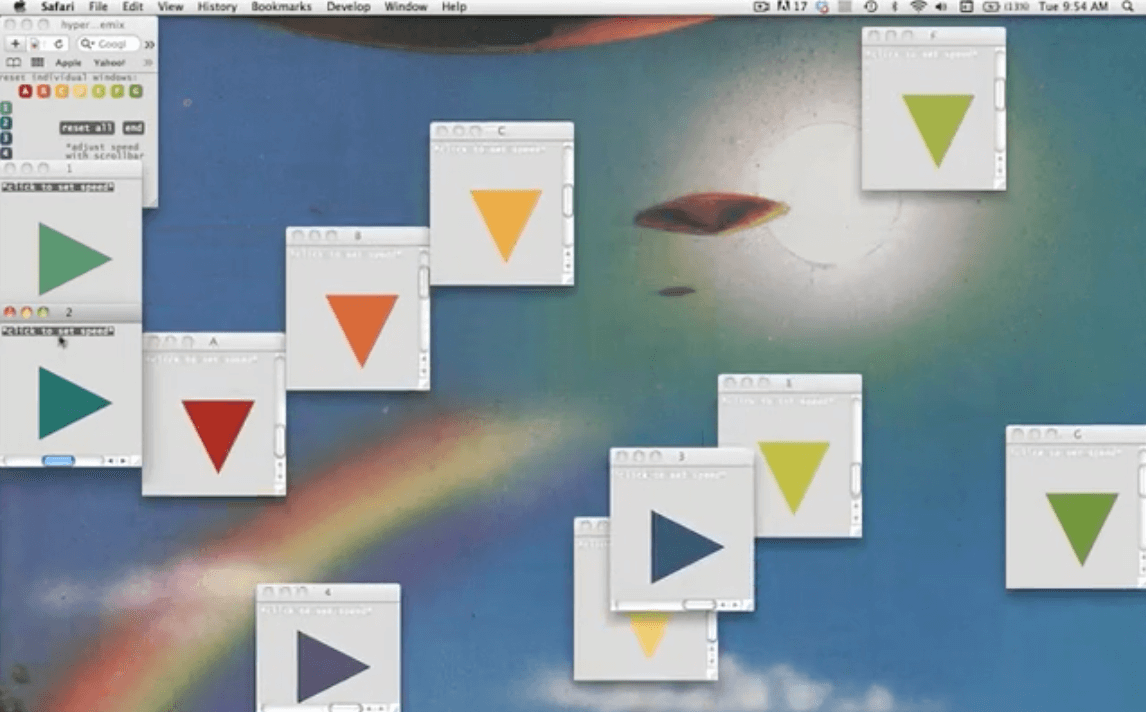Image resolution: width=1146 pixels, height=712 pixels.
Task: Reset window B with the orange B badge
Action: [44, 91]
